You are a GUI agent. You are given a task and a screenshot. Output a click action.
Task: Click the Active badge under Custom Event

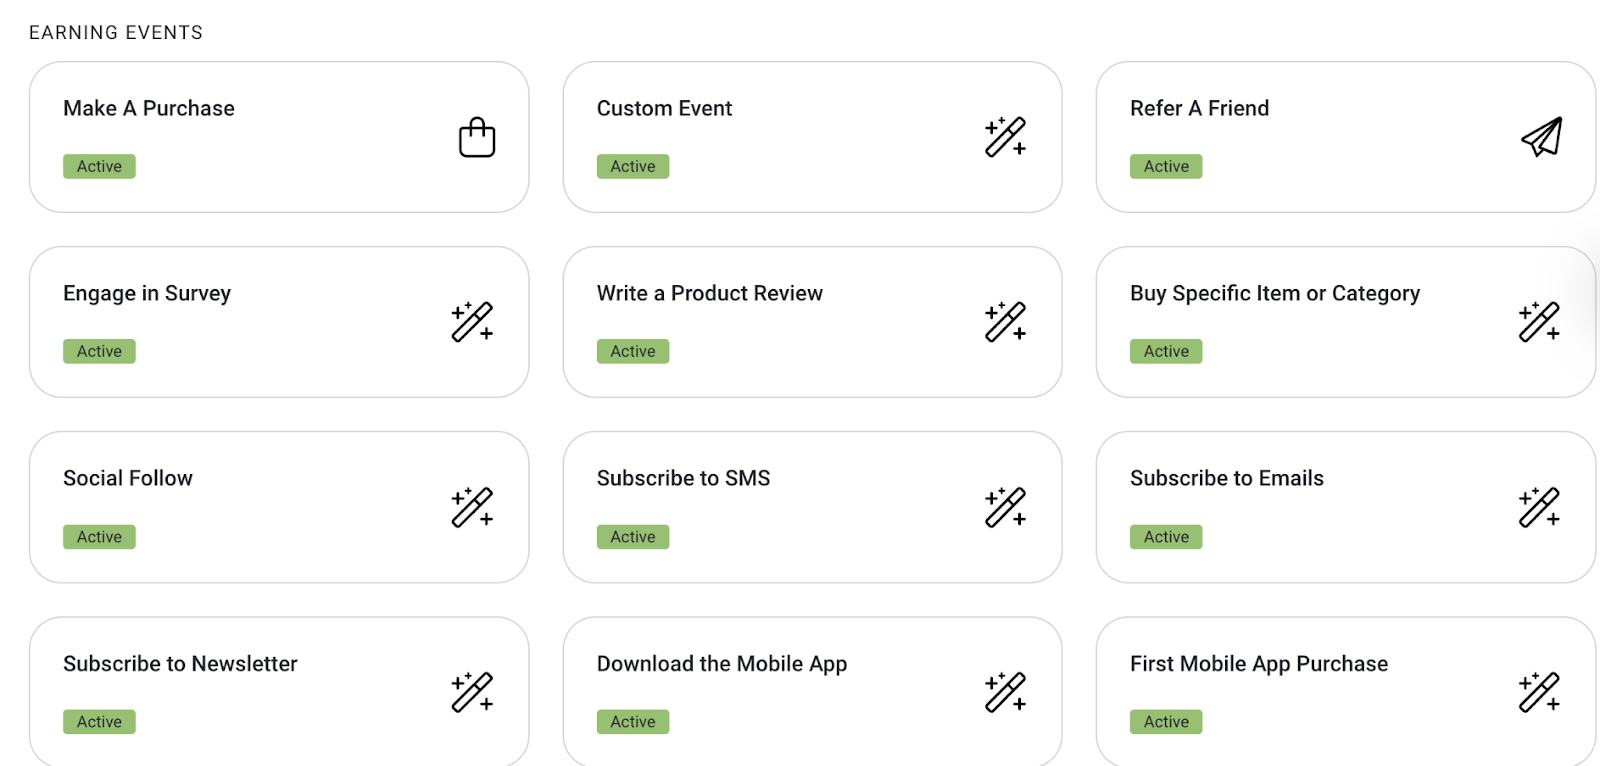coord(633,166)
